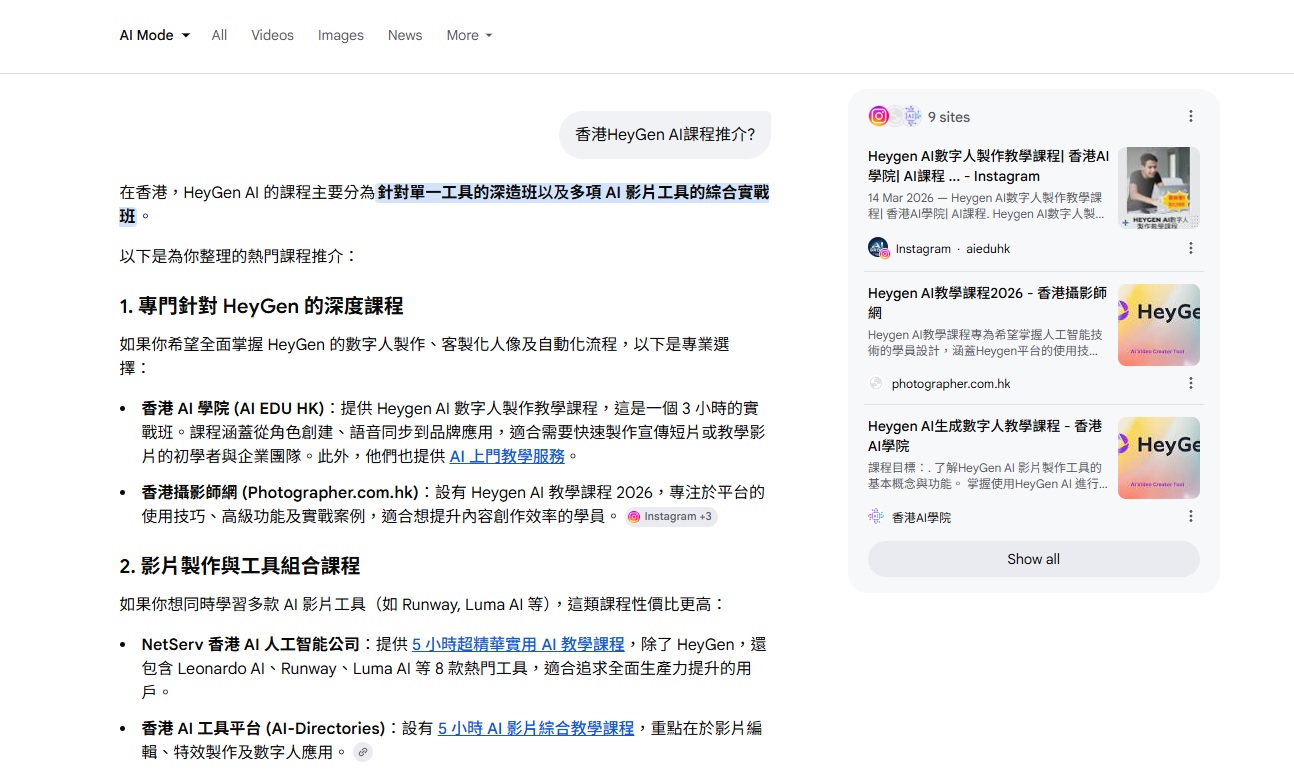Open the AI 上門教學服務 link
Image resolution: width=1294 pixels, height=773 pixels.
507,456
